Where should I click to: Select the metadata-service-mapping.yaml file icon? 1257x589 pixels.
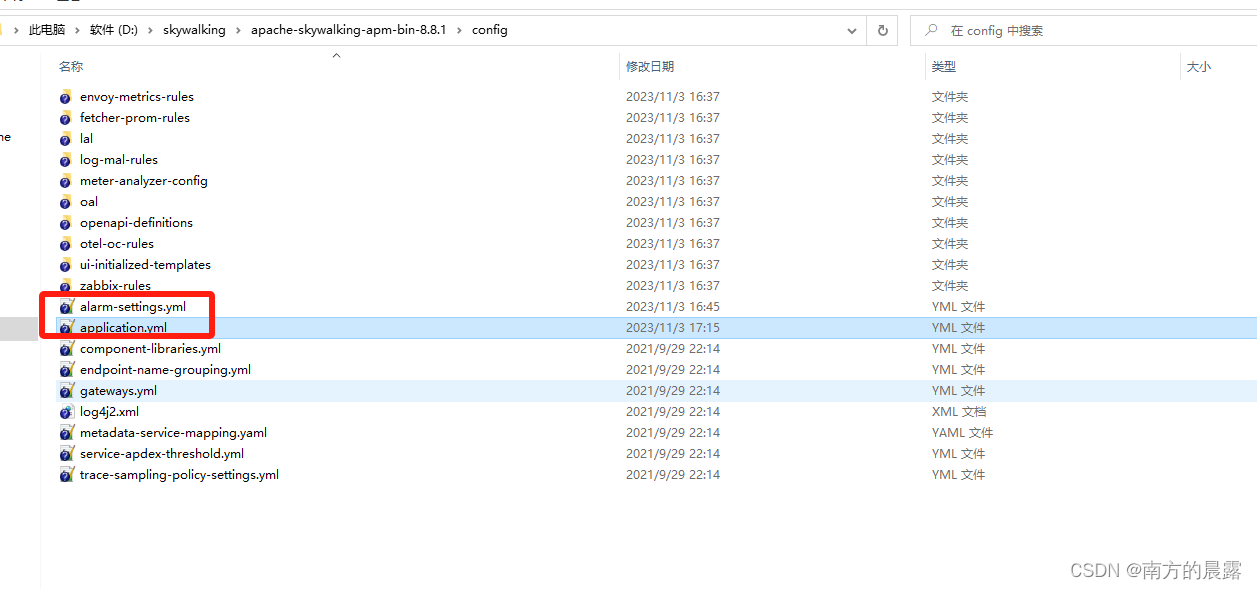pos(66,432)
